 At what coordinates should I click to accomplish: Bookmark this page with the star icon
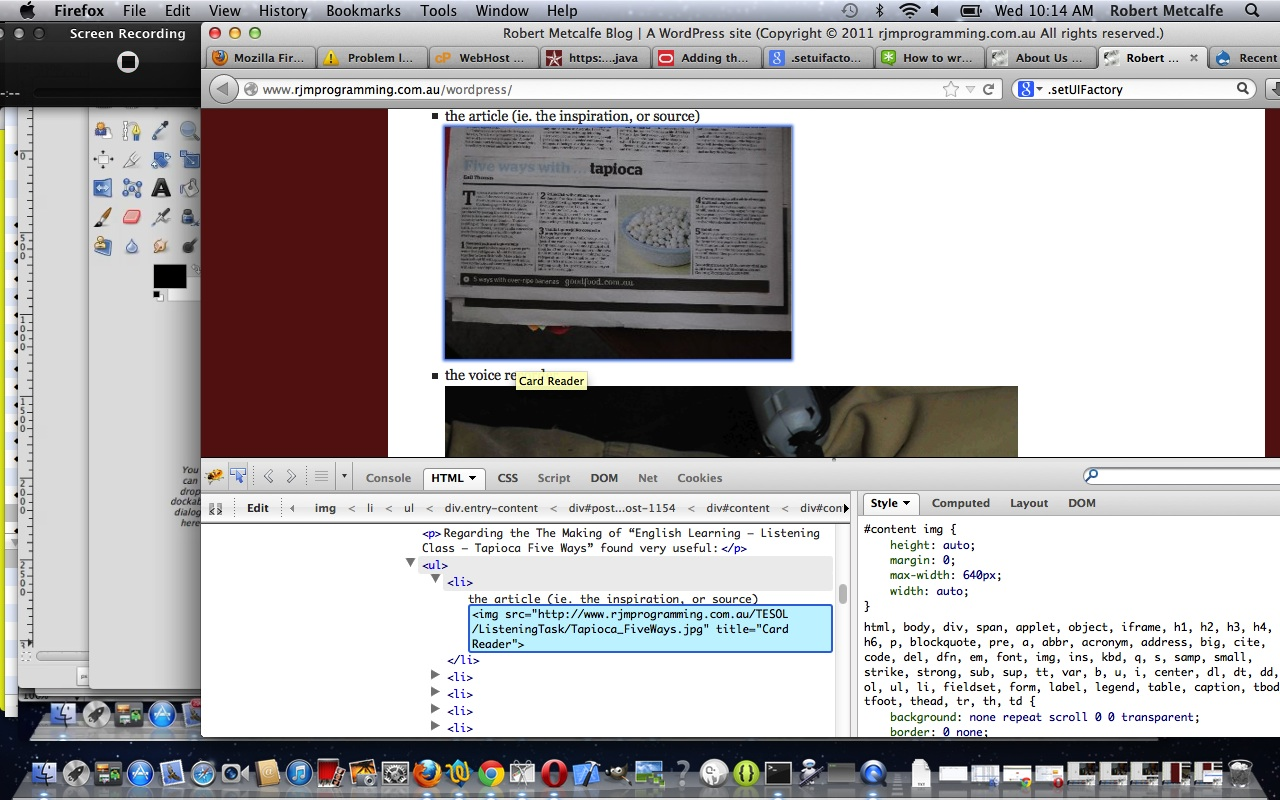[x=950, y=89]
